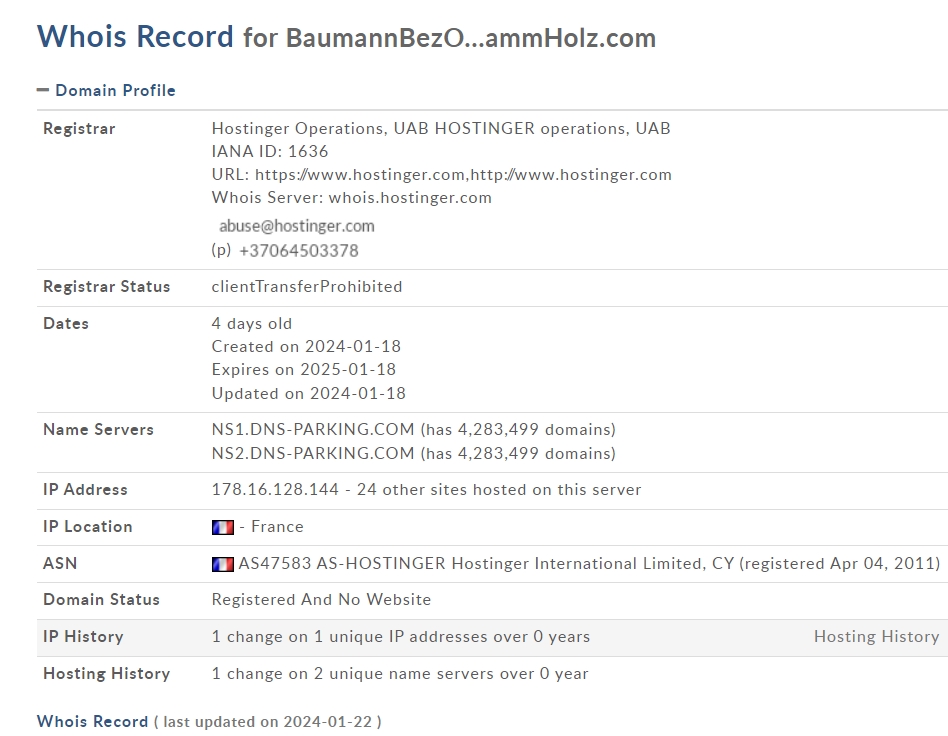Click the NS1.DNS-PARKING.COM name server

click(313, 429)
